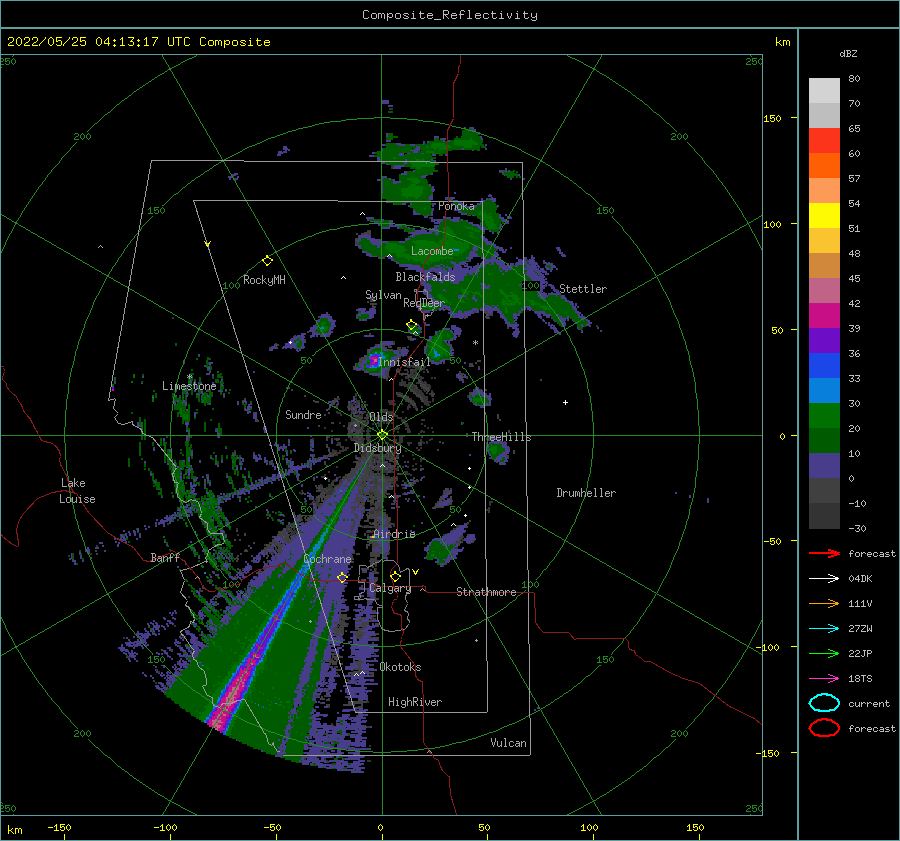Click the RedDeer city label
Viewport: 900px width, 841px height.
coord(424,303)
